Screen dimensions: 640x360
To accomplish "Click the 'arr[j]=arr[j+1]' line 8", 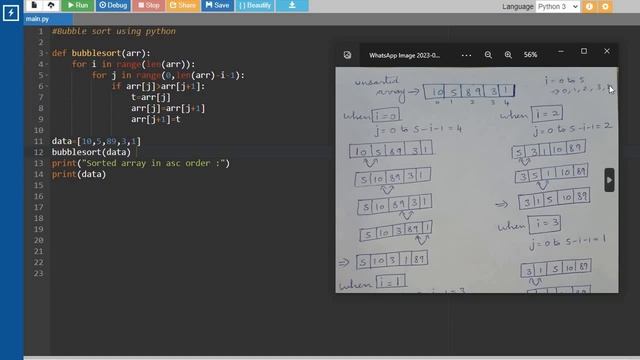I will point(168,108).
